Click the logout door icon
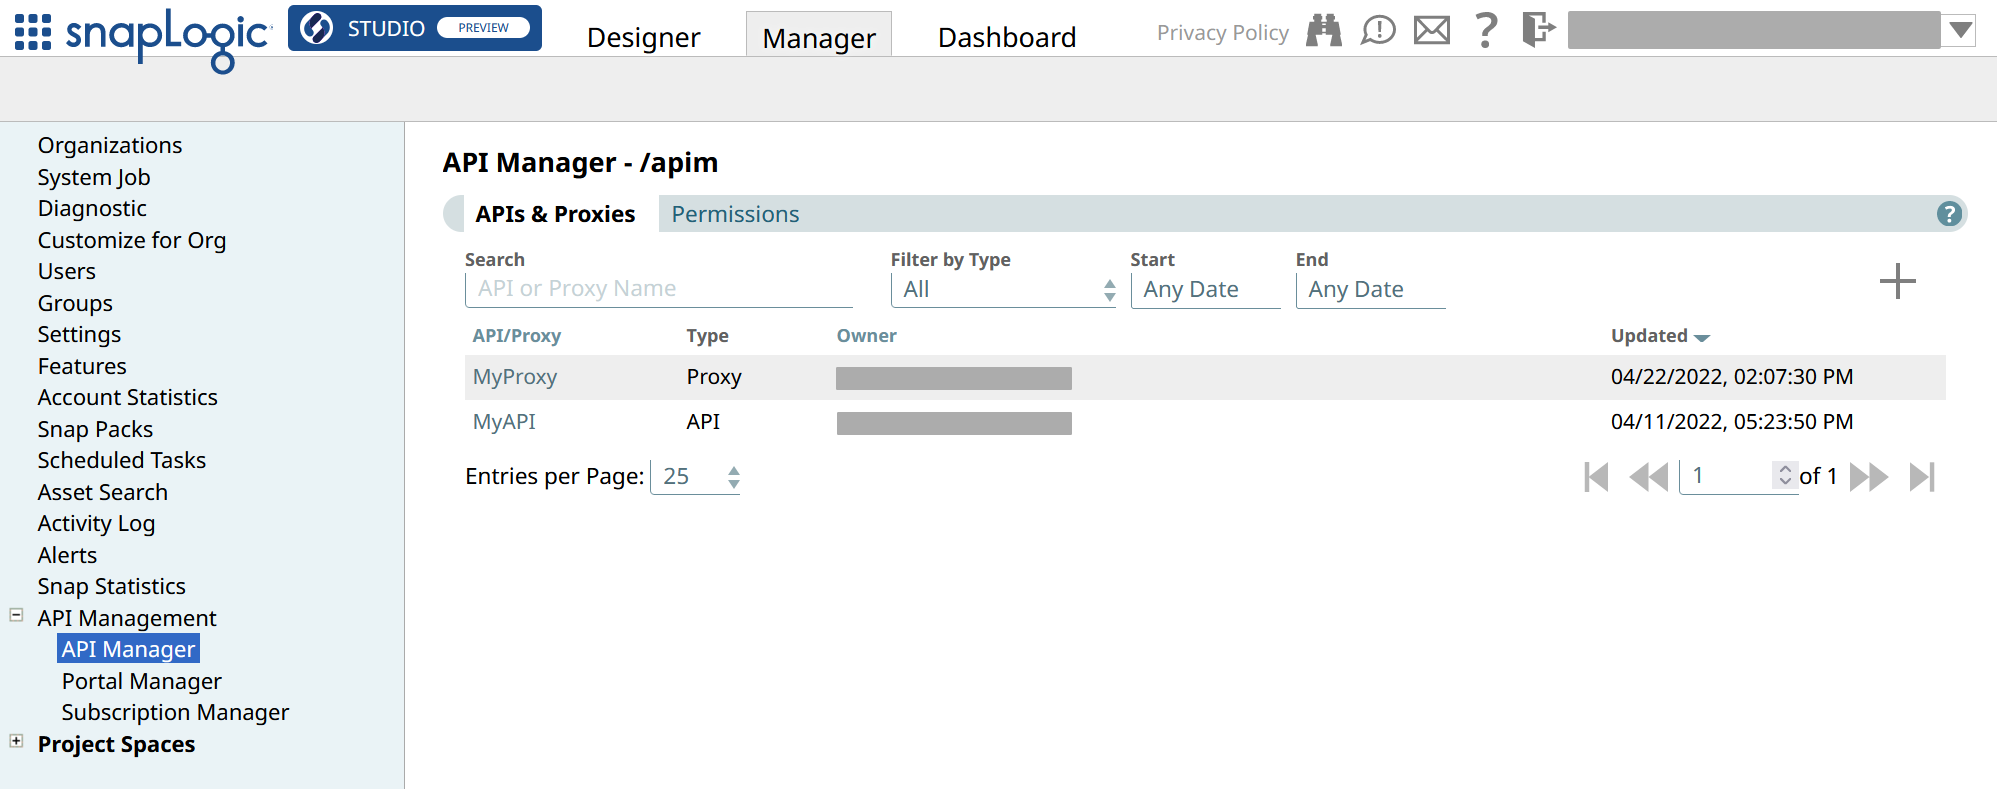This screenshot has width=1997, height=789. [1539, 29]
